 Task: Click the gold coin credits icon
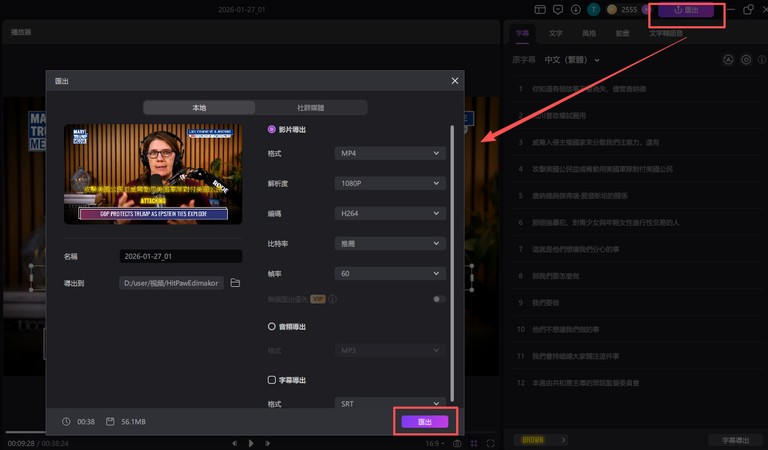tap(610, 10)
